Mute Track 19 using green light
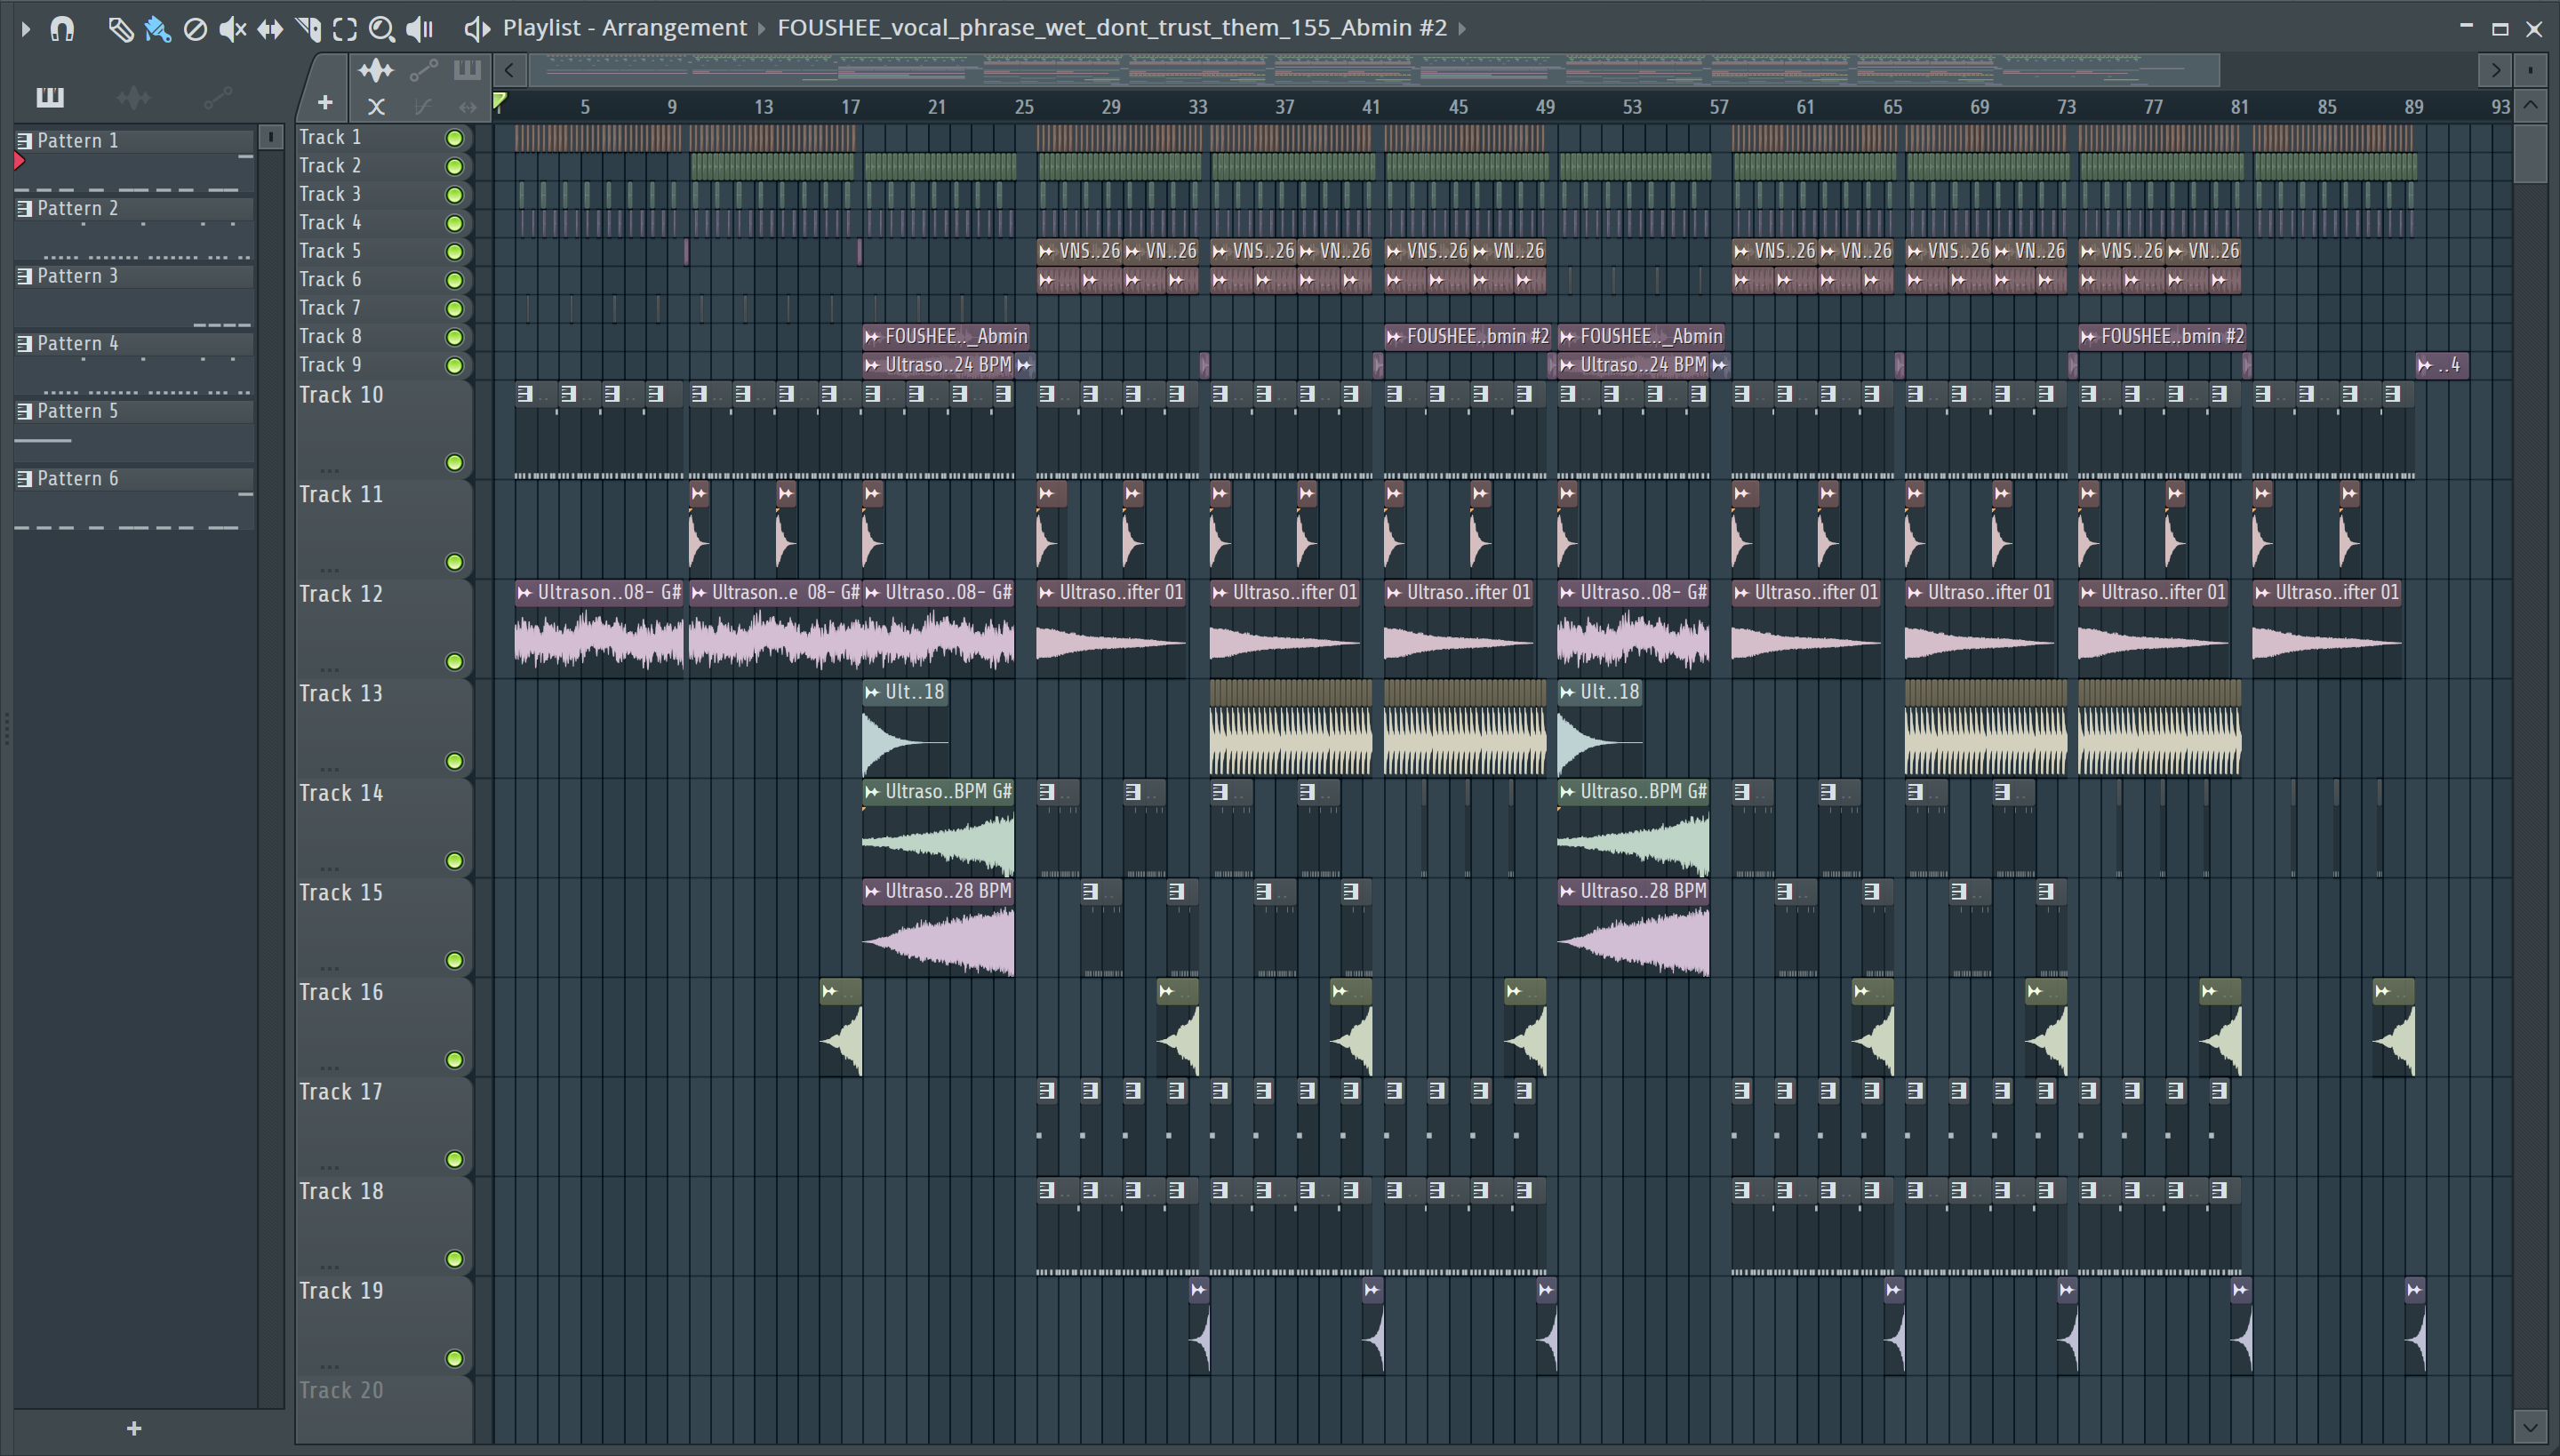 tap(454, 1358)
